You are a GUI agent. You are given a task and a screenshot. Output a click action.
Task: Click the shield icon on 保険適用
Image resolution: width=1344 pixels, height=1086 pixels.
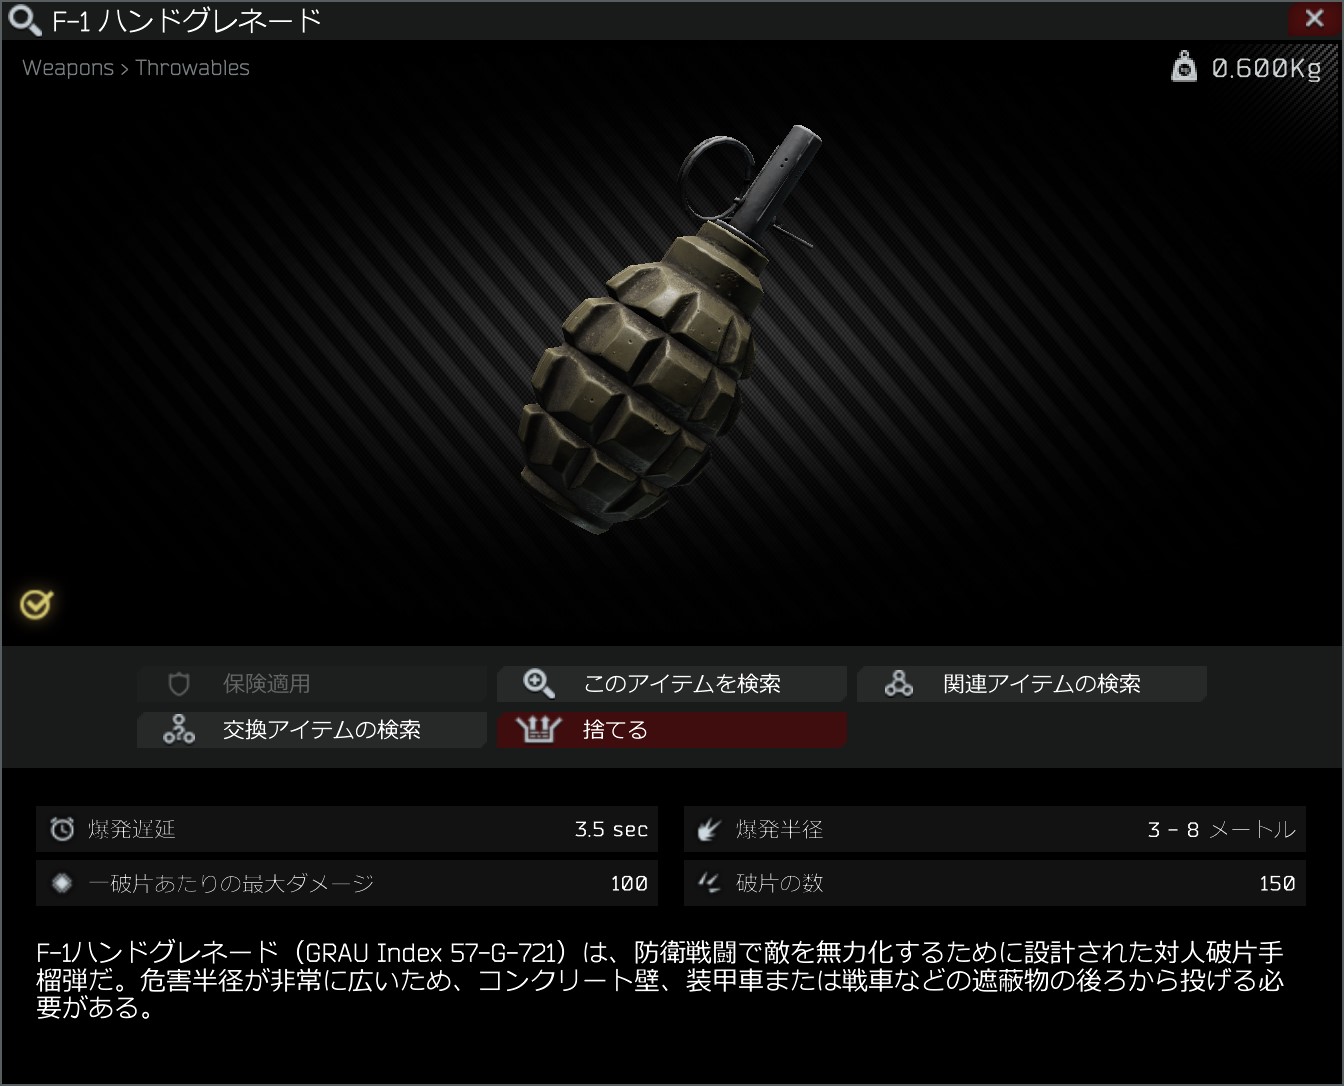point(179,684)
